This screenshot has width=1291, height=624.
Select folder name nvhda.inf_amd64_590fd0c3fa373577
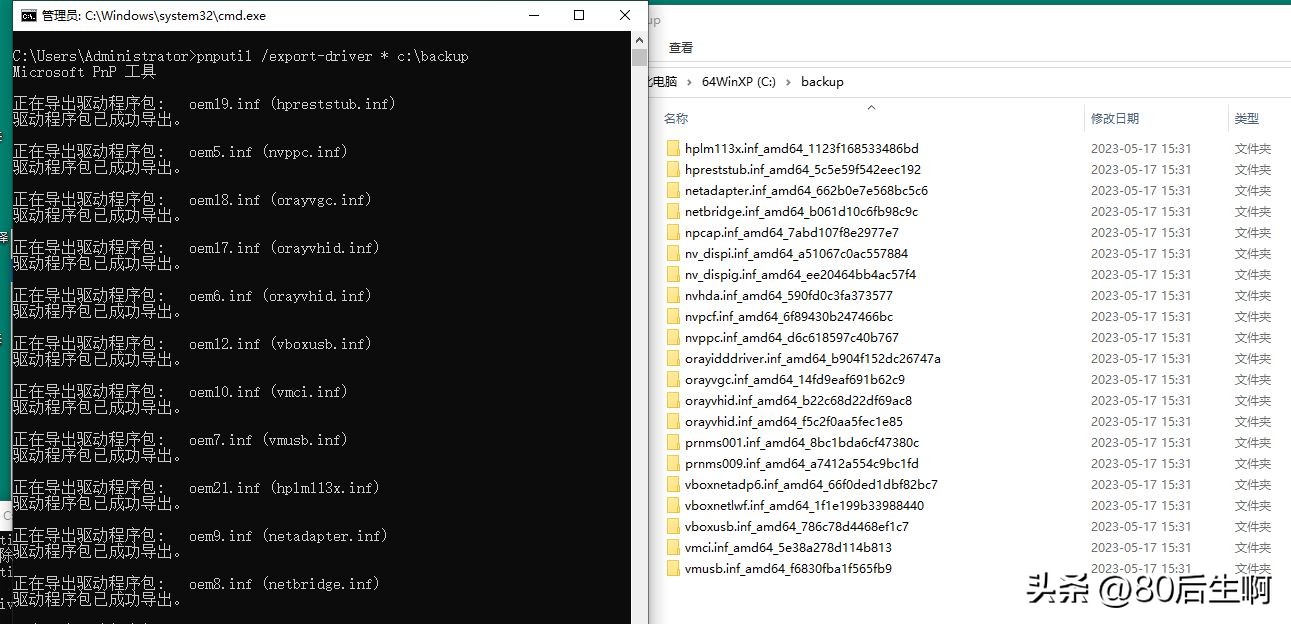789,296
